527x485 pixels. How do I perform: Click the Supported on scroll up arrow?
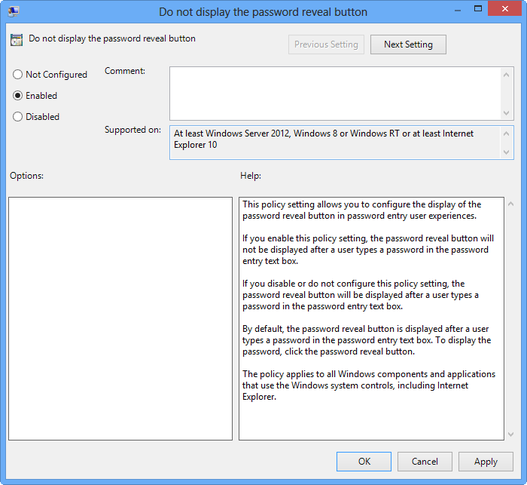[x=506, y=133]
